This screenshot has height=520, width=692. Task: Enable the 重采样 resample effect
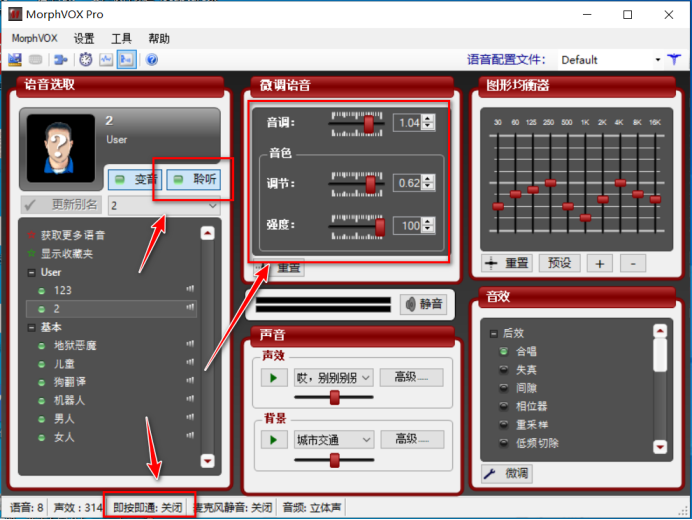[504, 425]
